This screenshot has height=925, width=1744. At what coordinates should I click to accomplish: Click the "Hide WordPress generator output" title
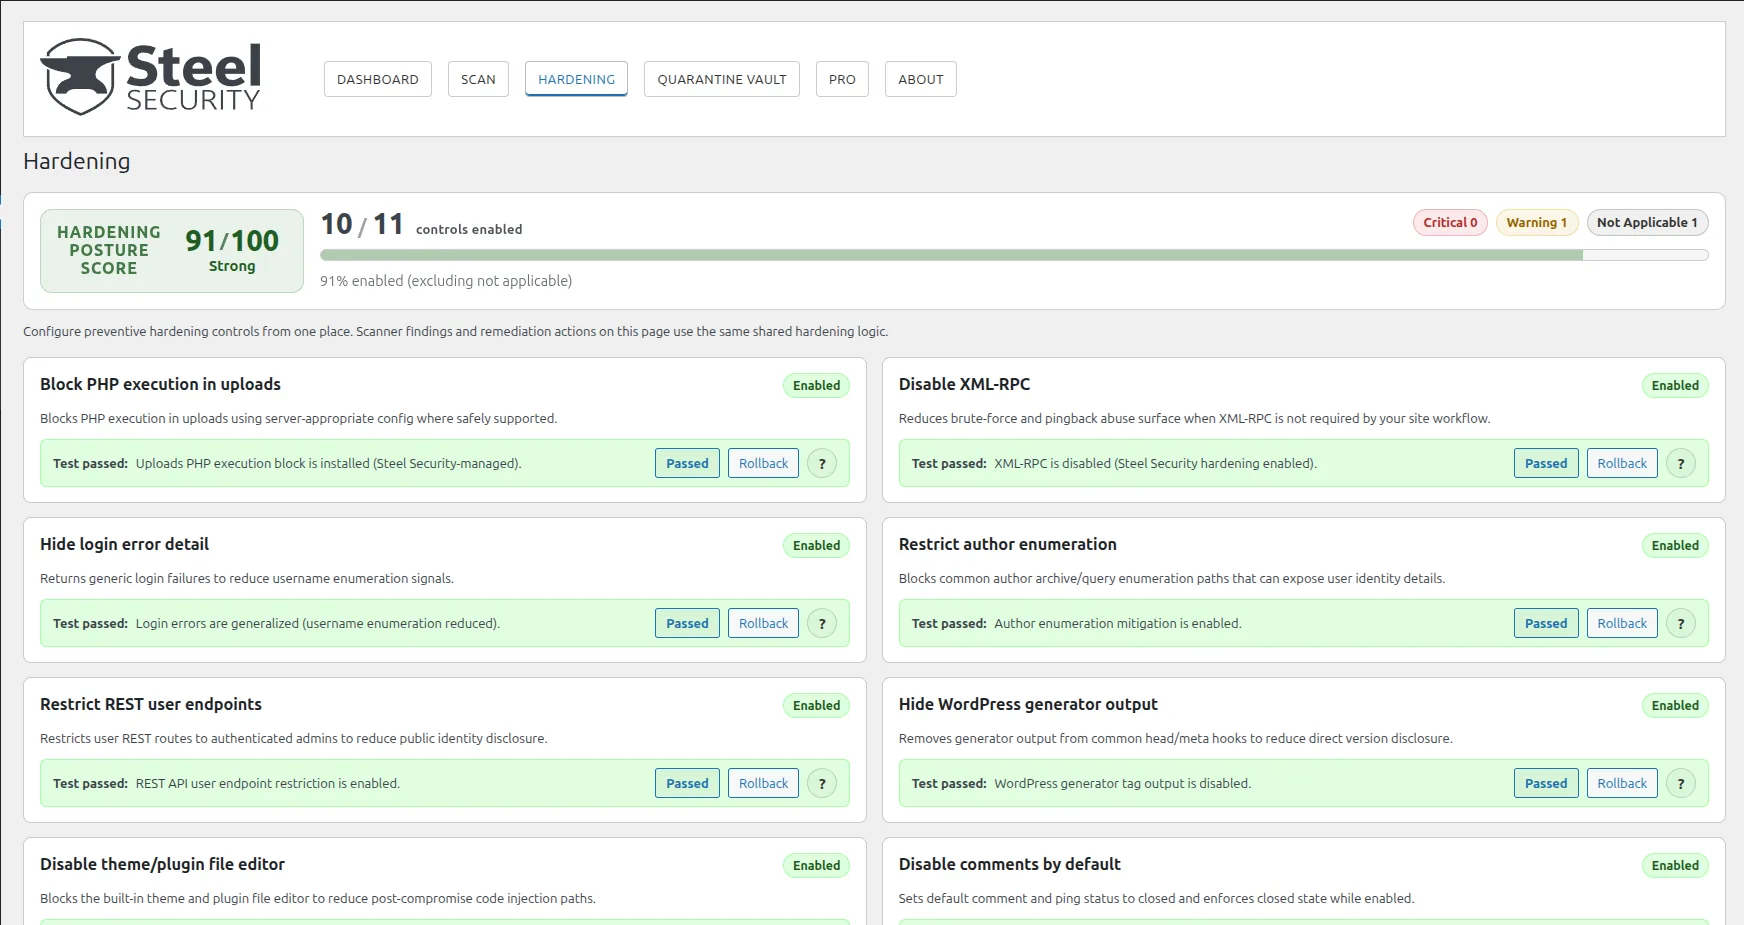pyautogui.click(x=1028, y=704)
